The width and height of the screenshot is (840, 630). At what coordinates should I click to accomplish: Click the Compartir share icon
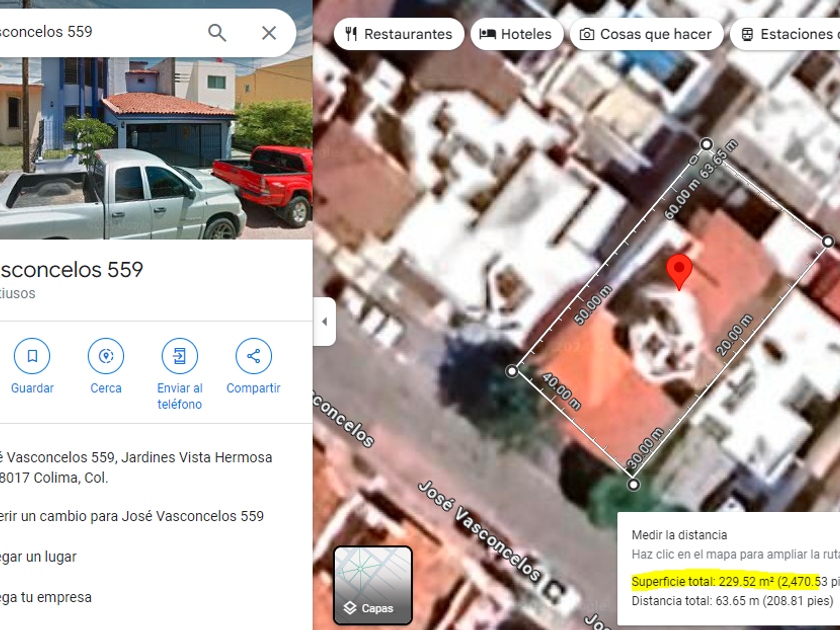253,356
